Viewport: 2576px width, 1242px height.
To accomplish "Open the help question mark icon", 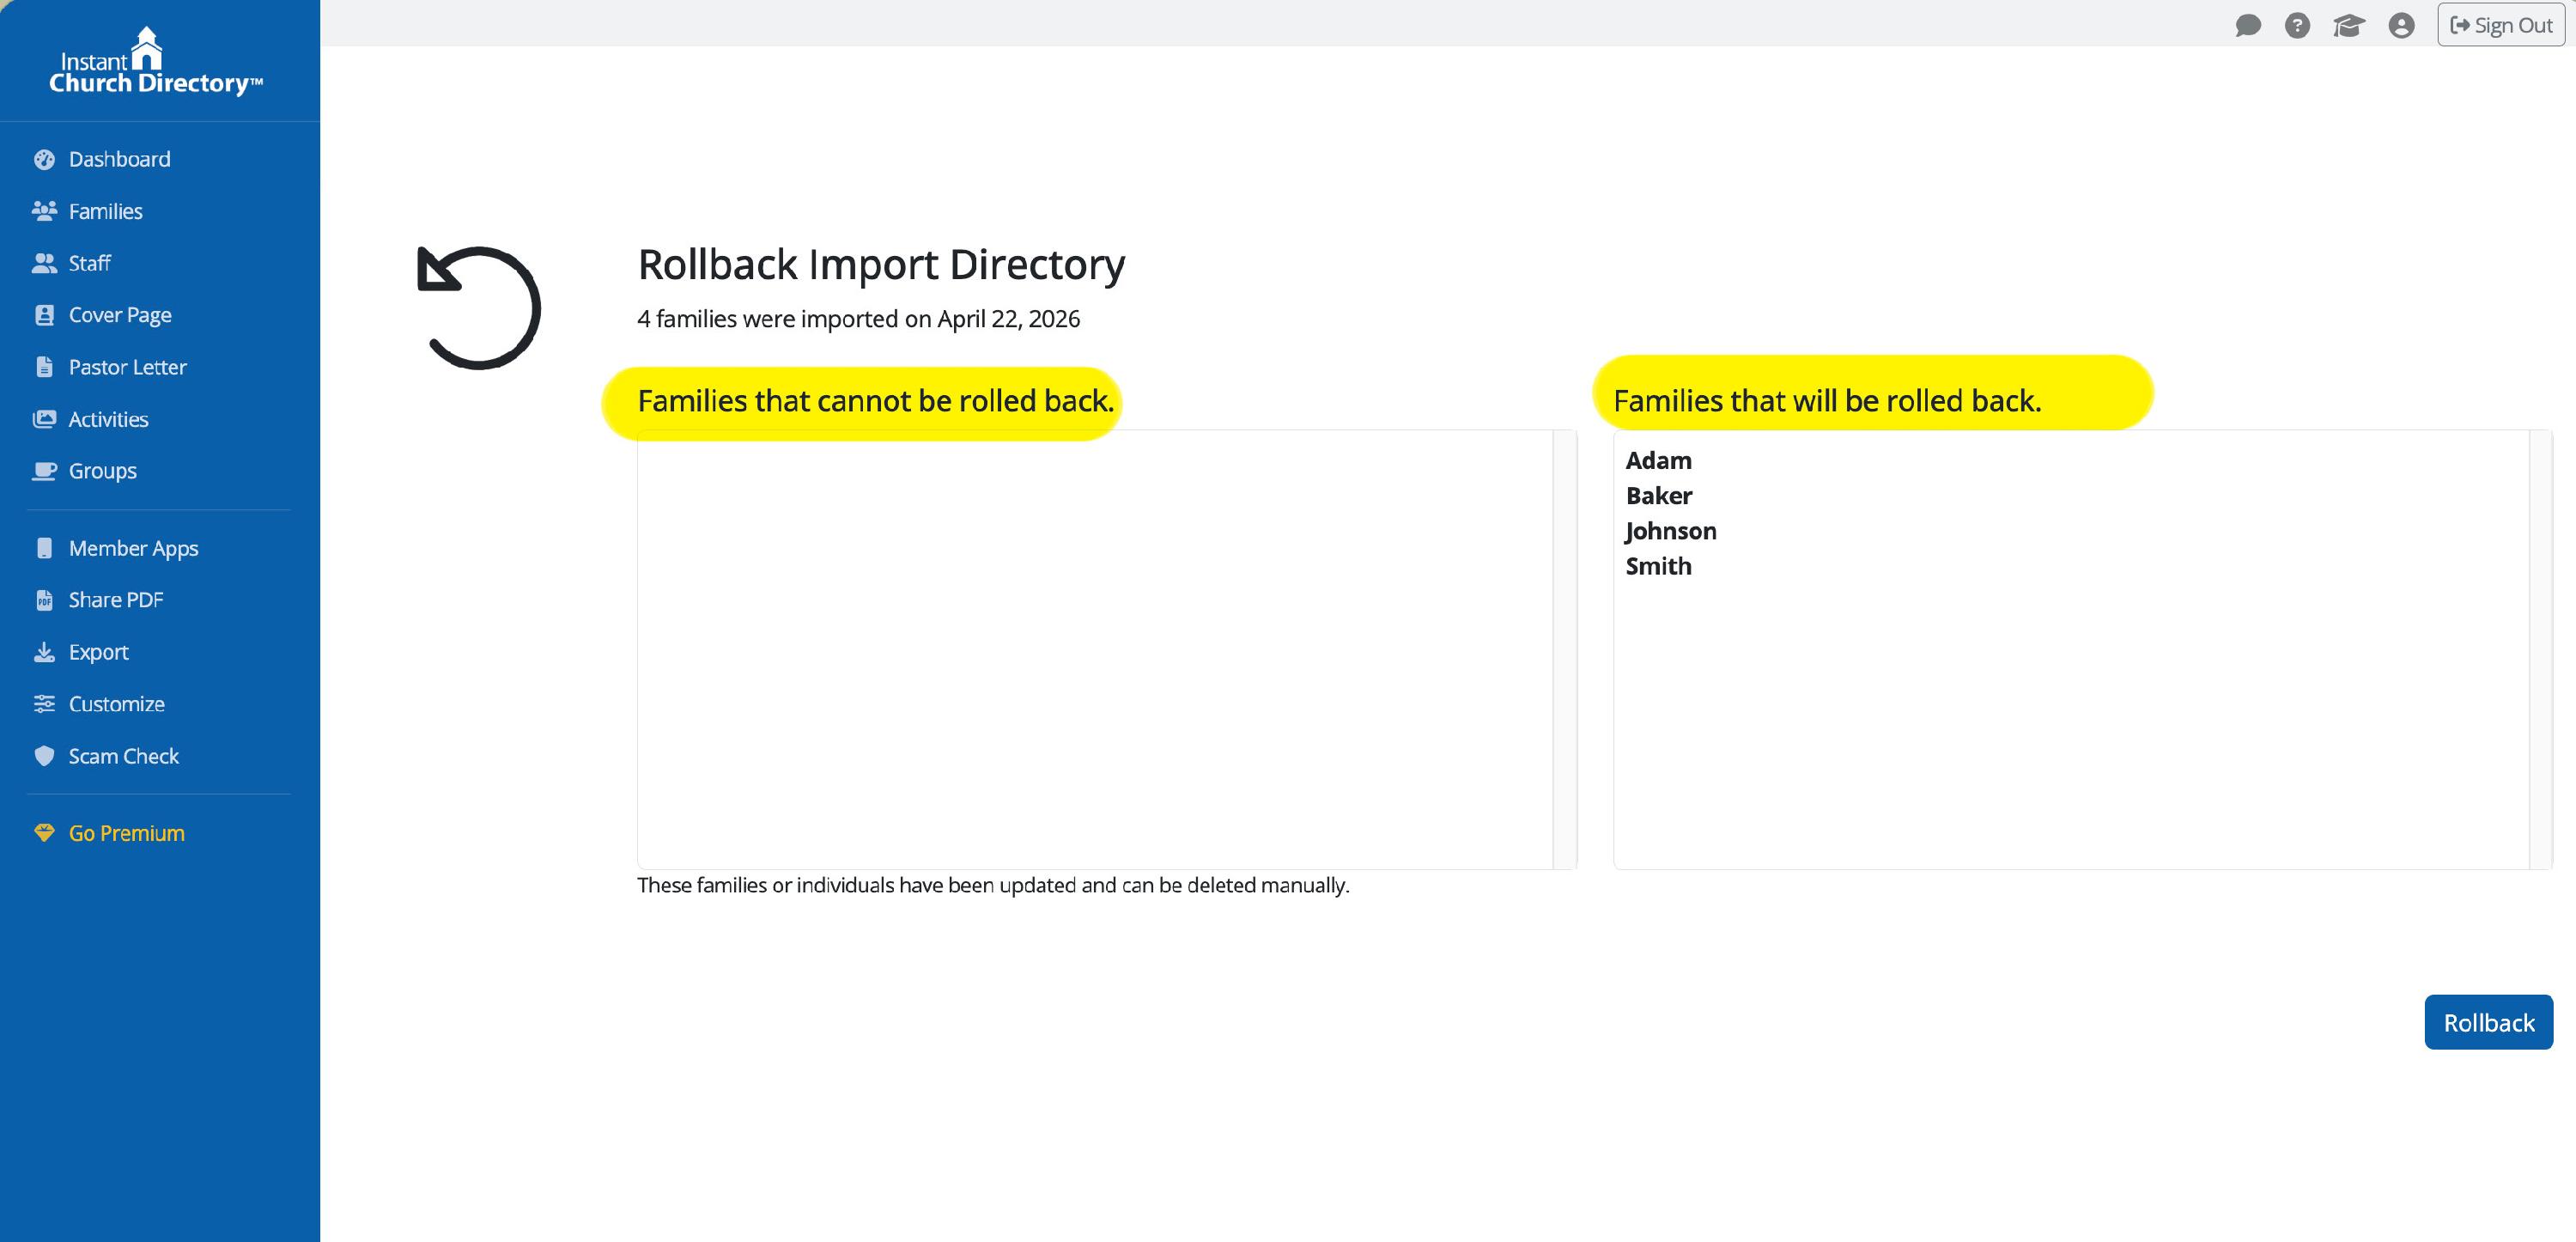I will point(2298,25).
